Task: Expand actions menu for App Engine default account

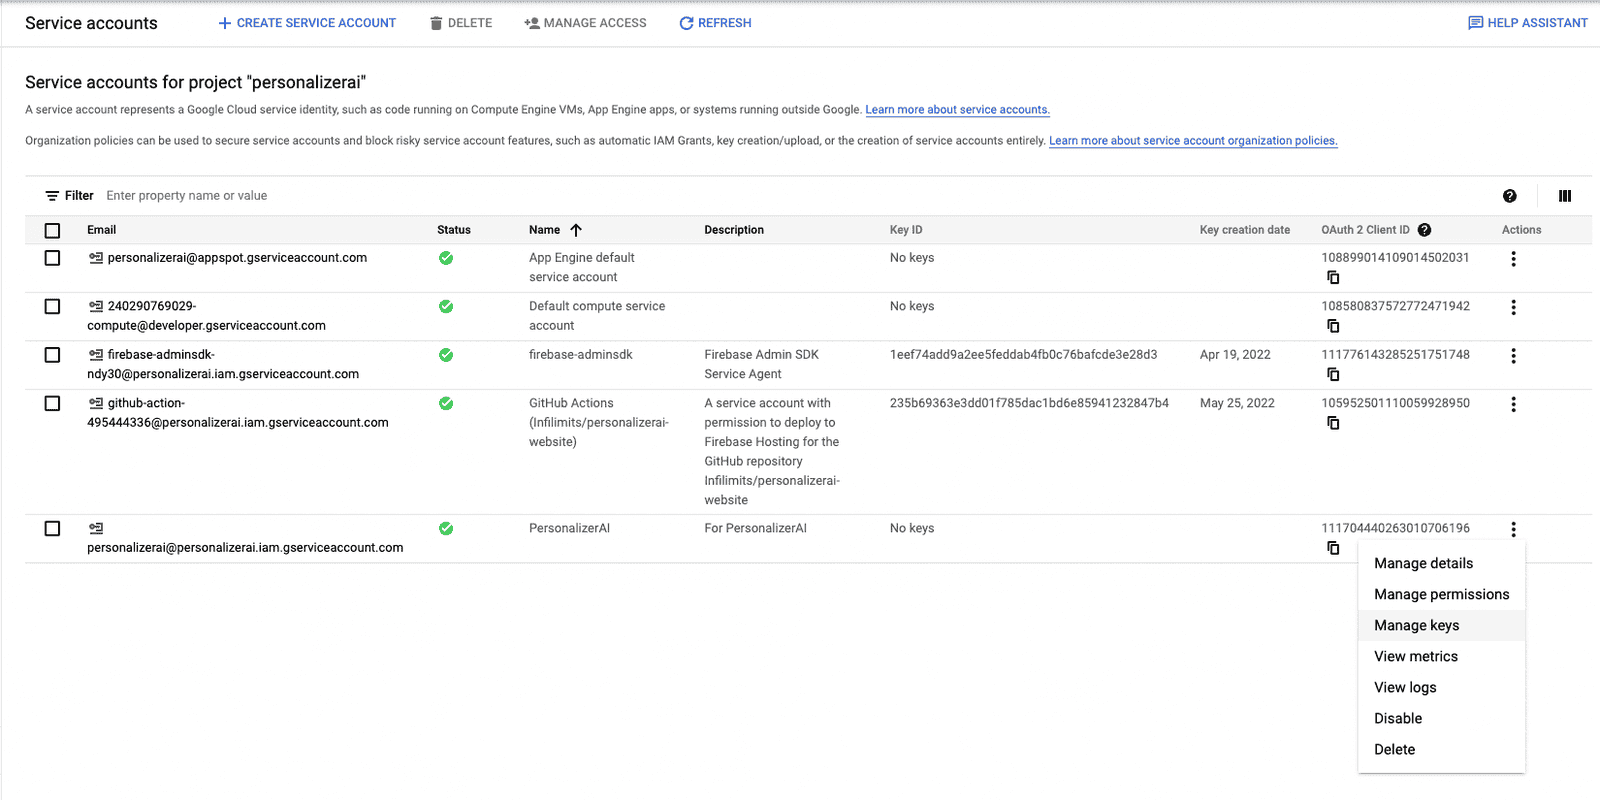Action: click(x=1513, y=259)
